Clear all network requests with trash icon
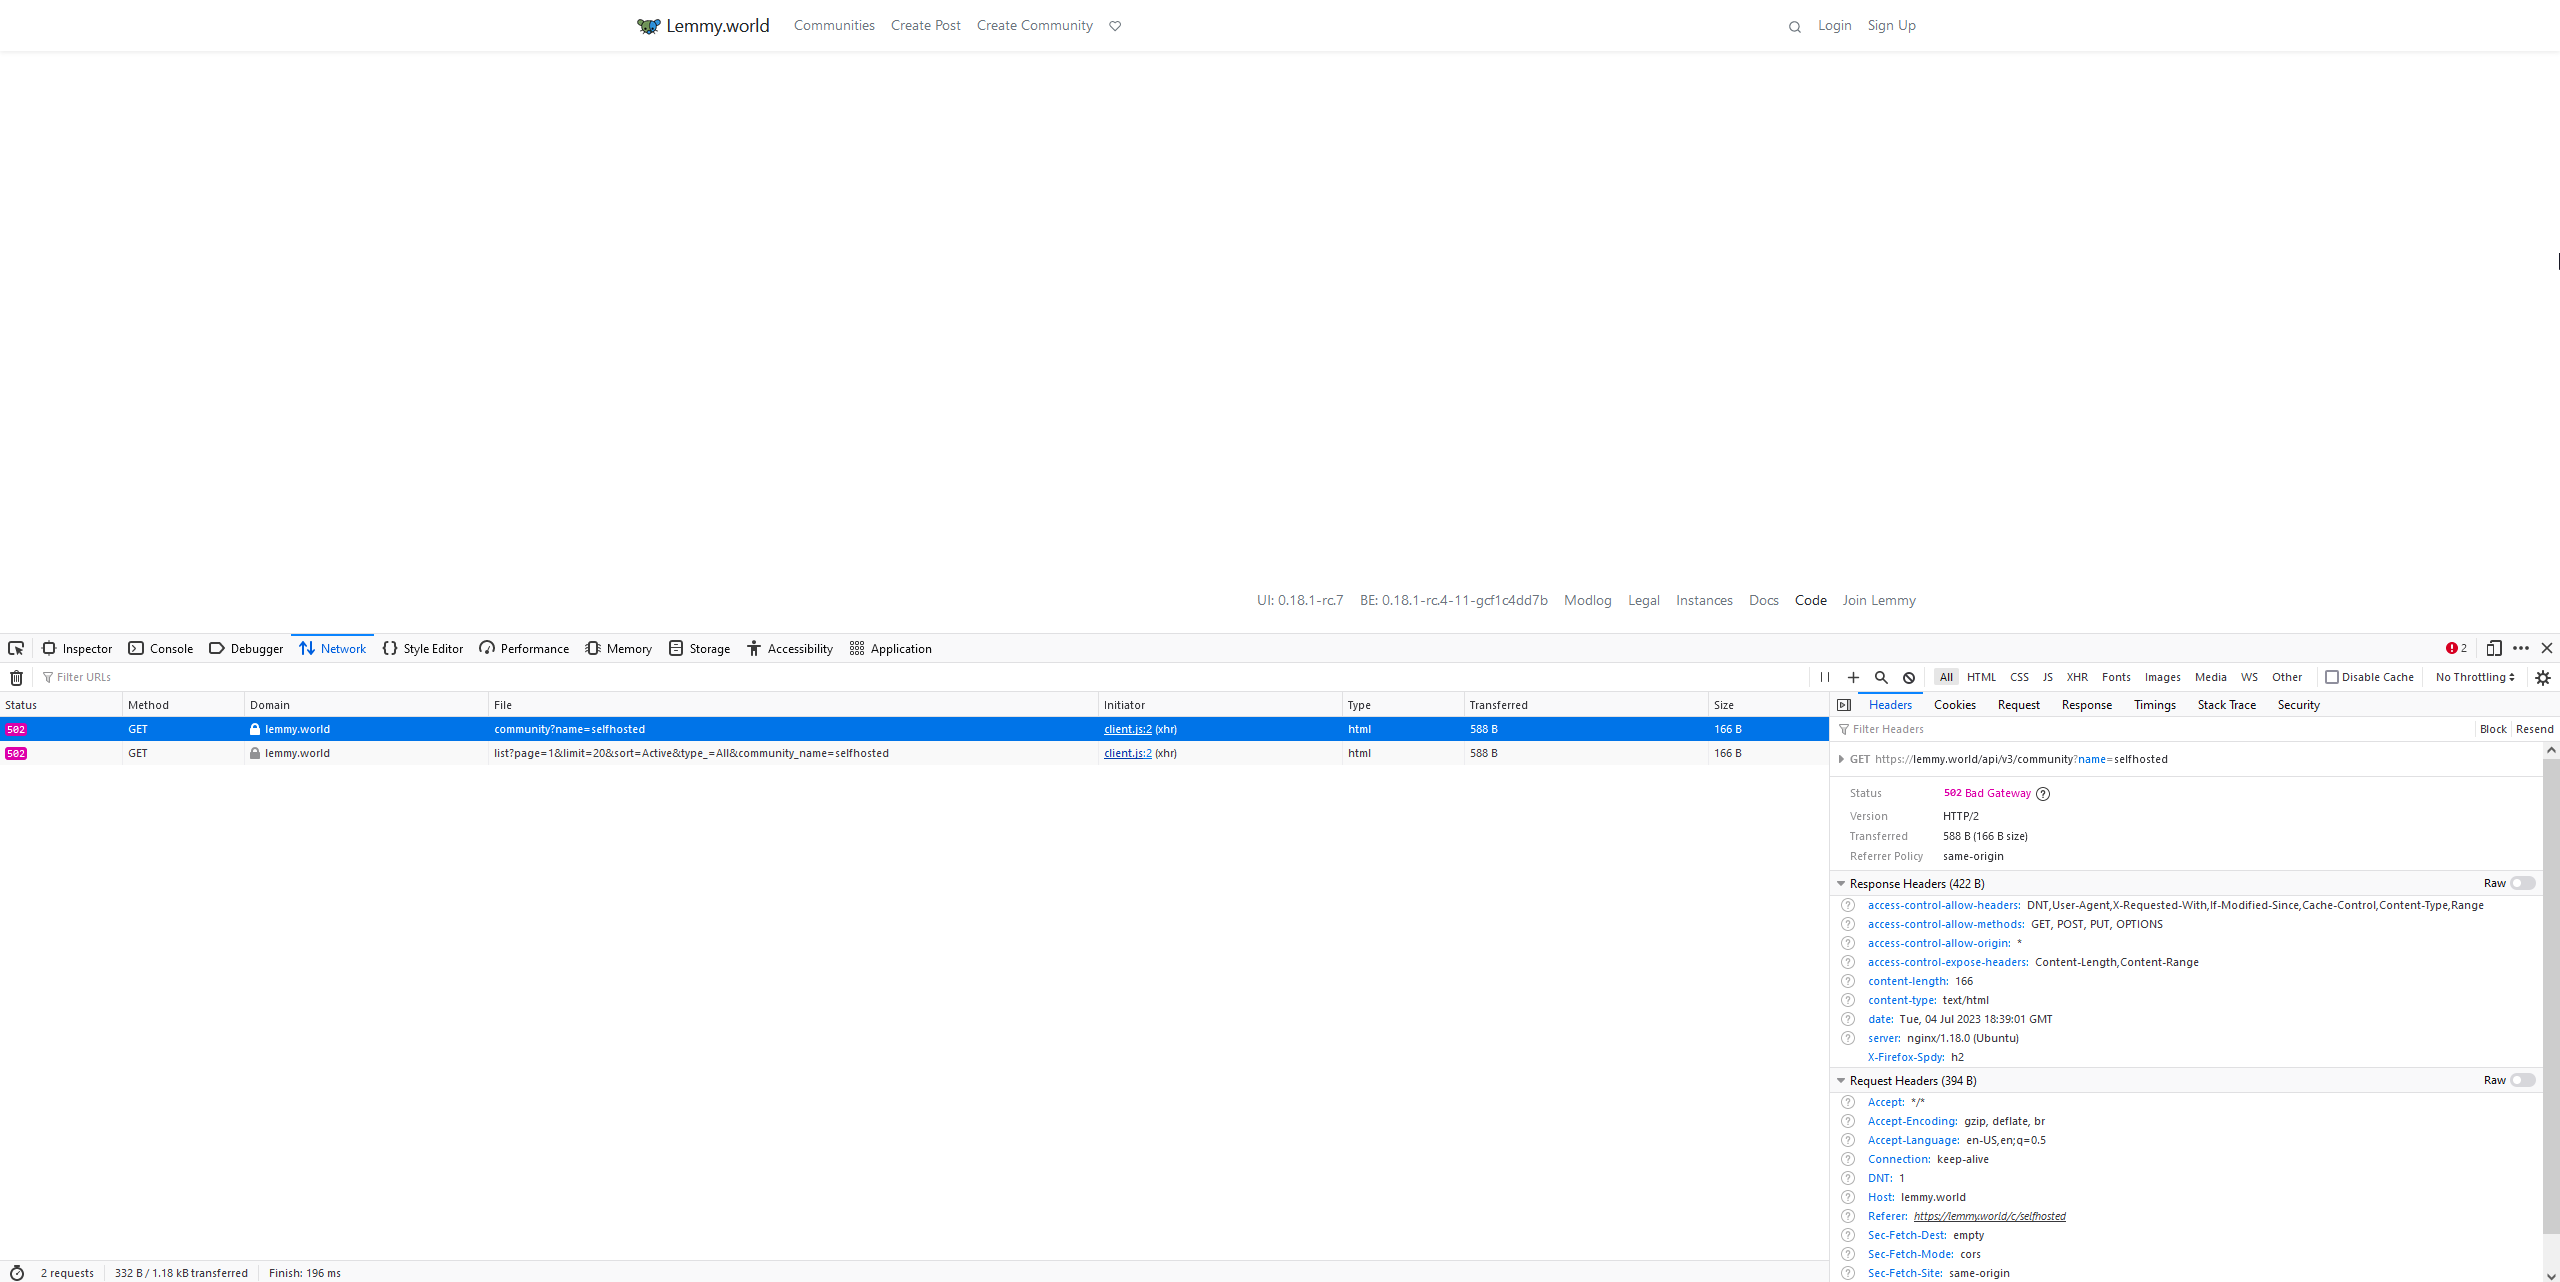This screenshot has width=2560, height=1282. (16, 677)
